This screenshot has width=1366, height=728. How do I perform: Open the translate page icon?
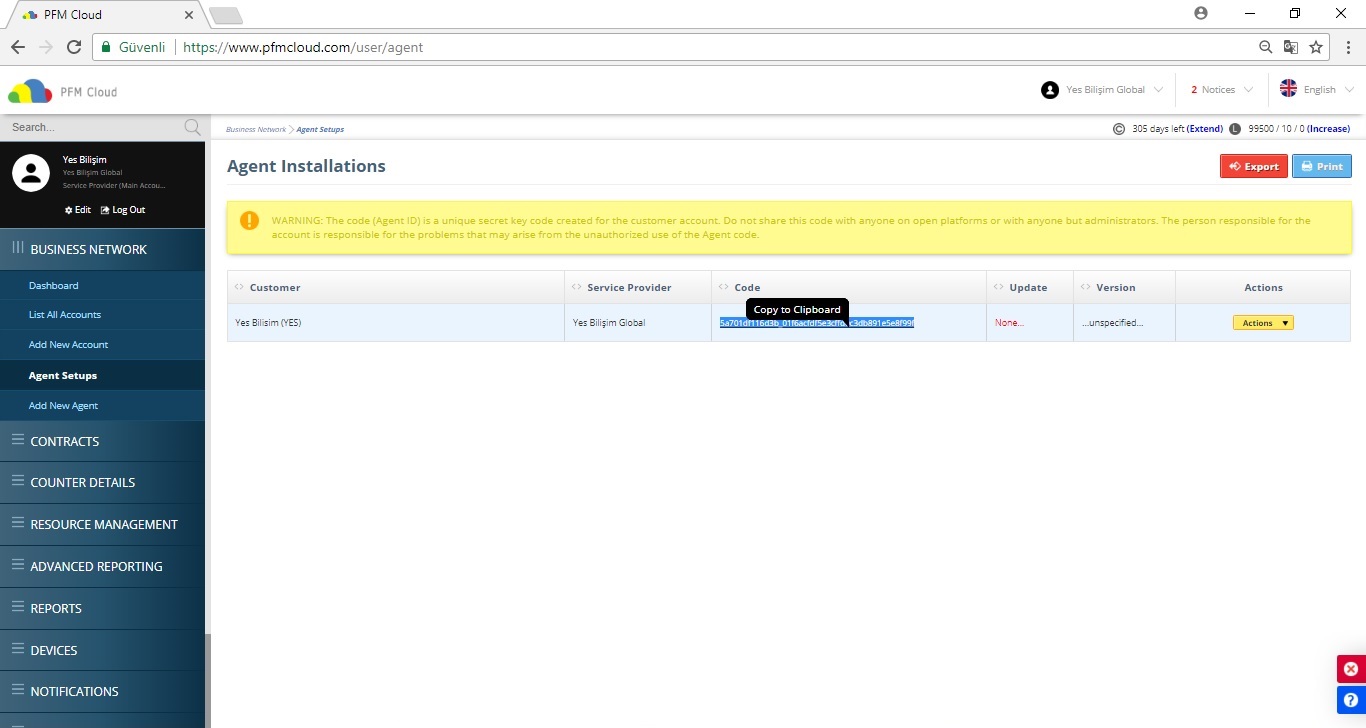[1291, 47]
